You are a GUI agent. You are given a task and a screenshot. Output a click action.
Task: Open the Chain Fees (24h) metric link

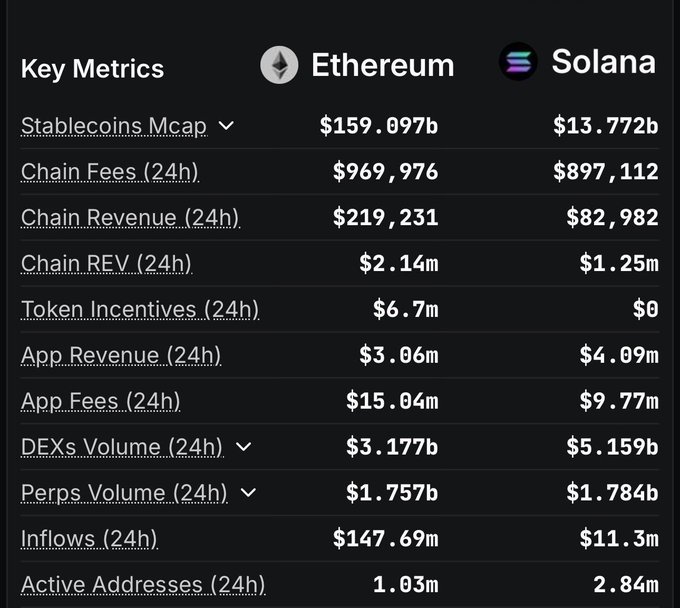pyautogui.click(x=109, y=172)
